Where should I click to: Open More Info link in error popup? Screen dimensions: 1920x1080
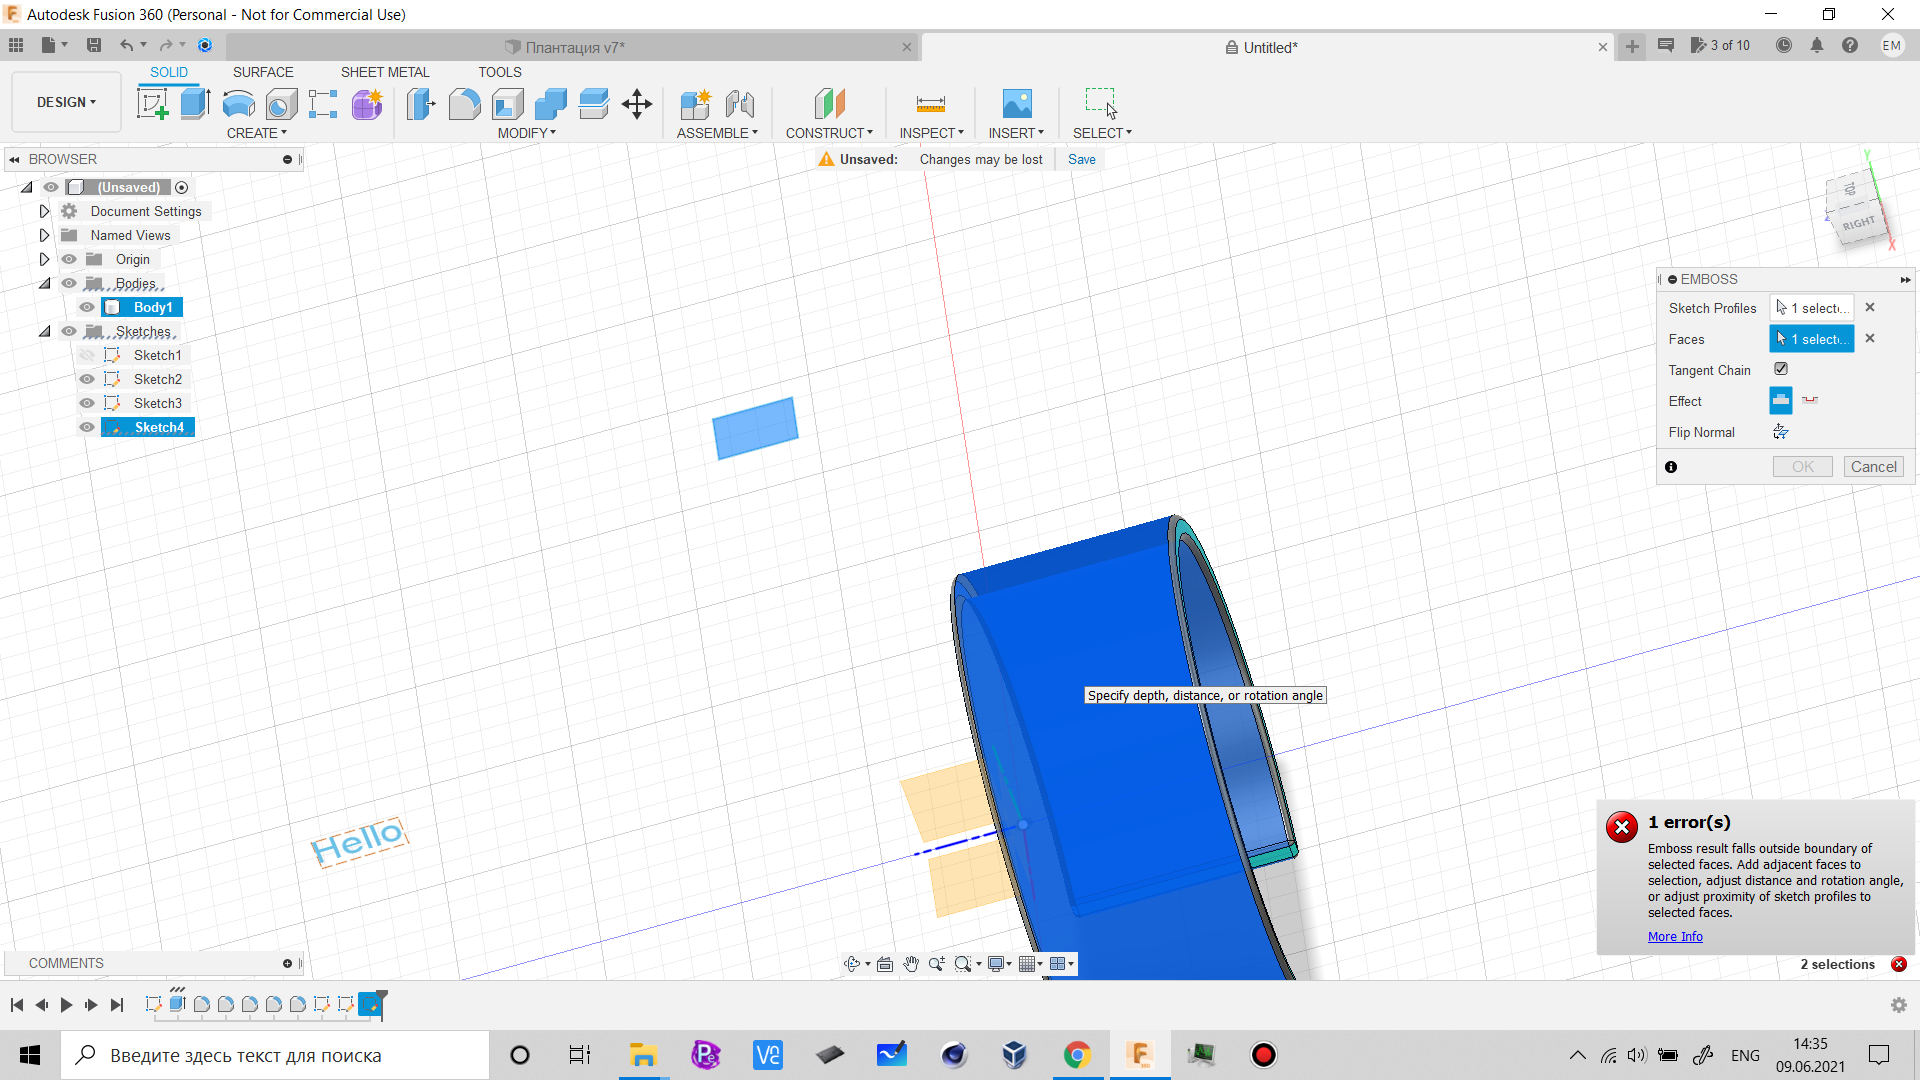pyautogui.click(x=1675, y=937)
